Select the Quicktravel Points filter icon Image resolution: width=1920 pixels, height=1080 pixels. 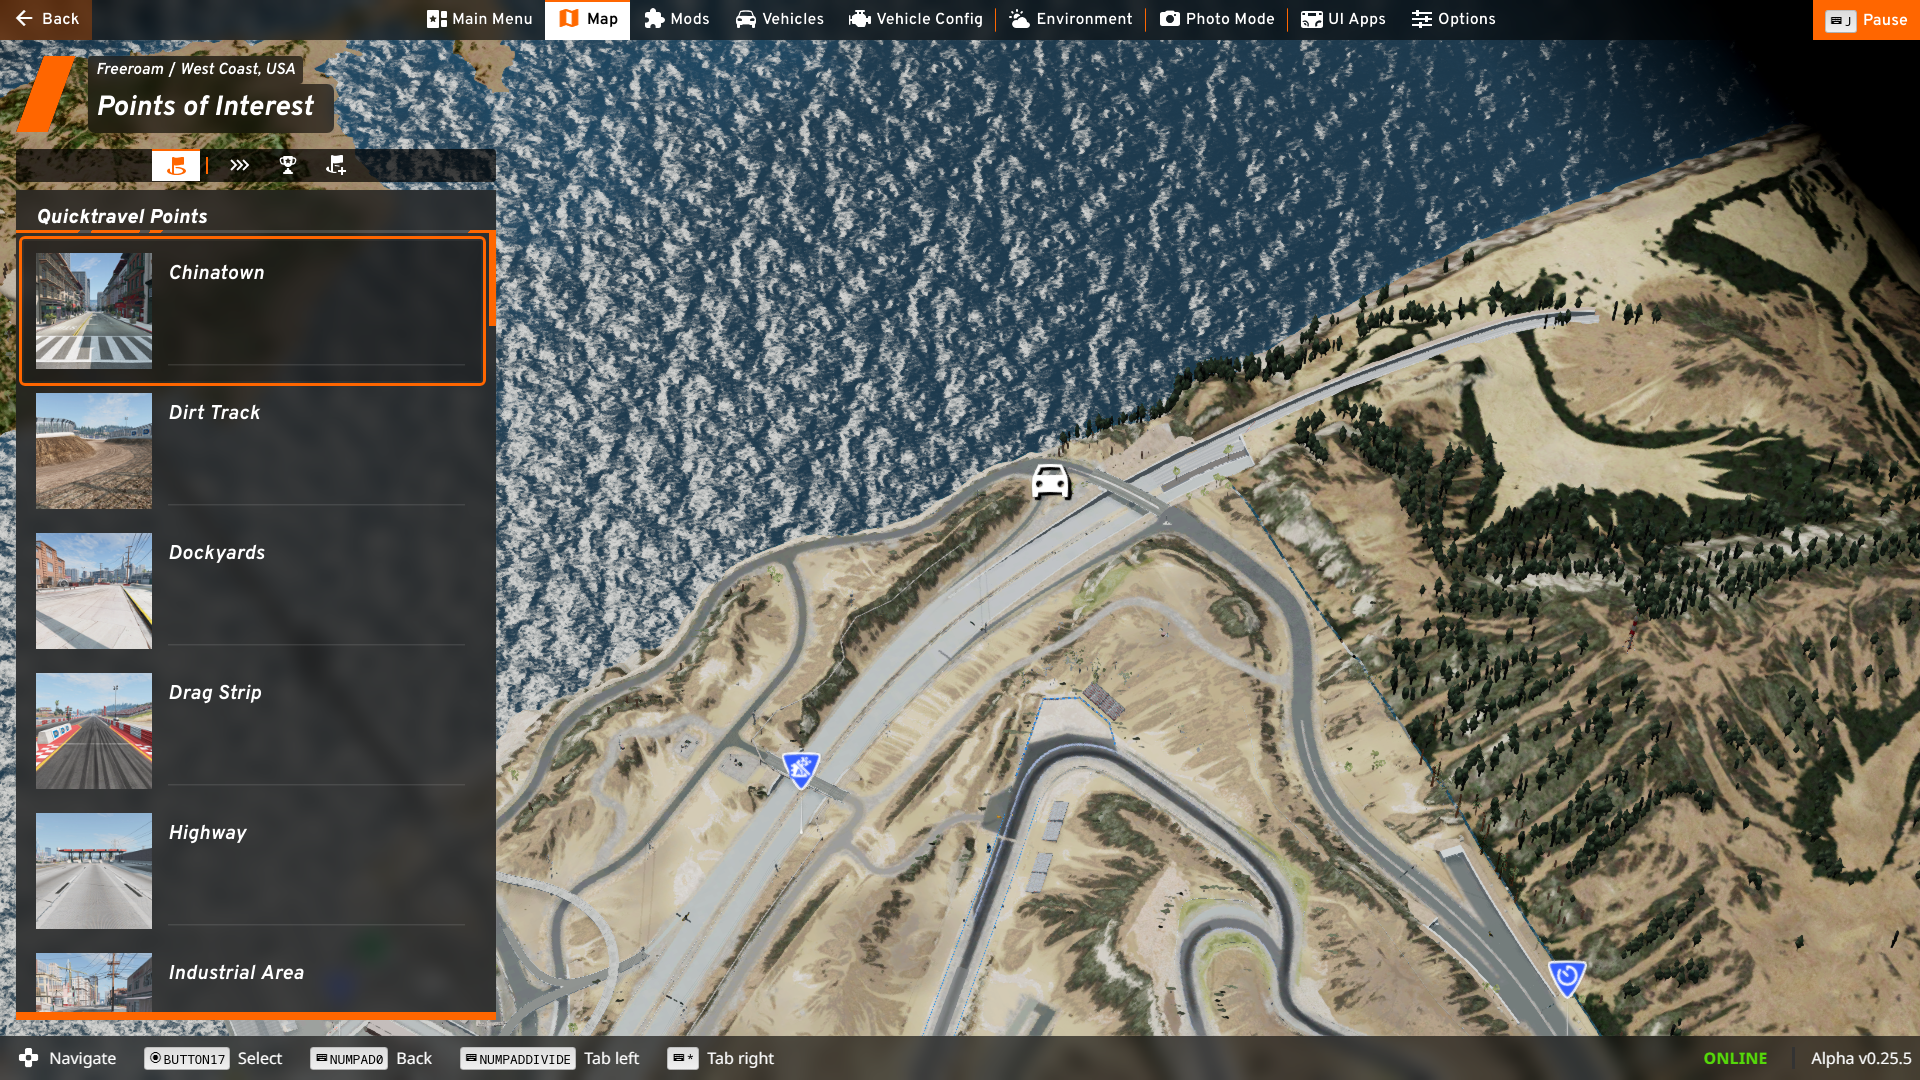(x=176, y=165)
